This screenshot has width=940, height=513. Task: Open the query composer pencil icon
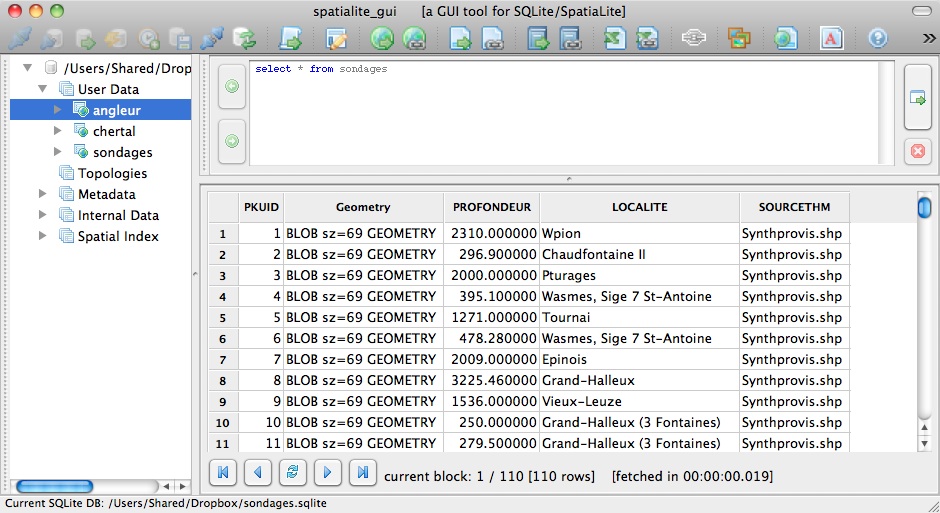pyautogui.click(x=336, y=39)
